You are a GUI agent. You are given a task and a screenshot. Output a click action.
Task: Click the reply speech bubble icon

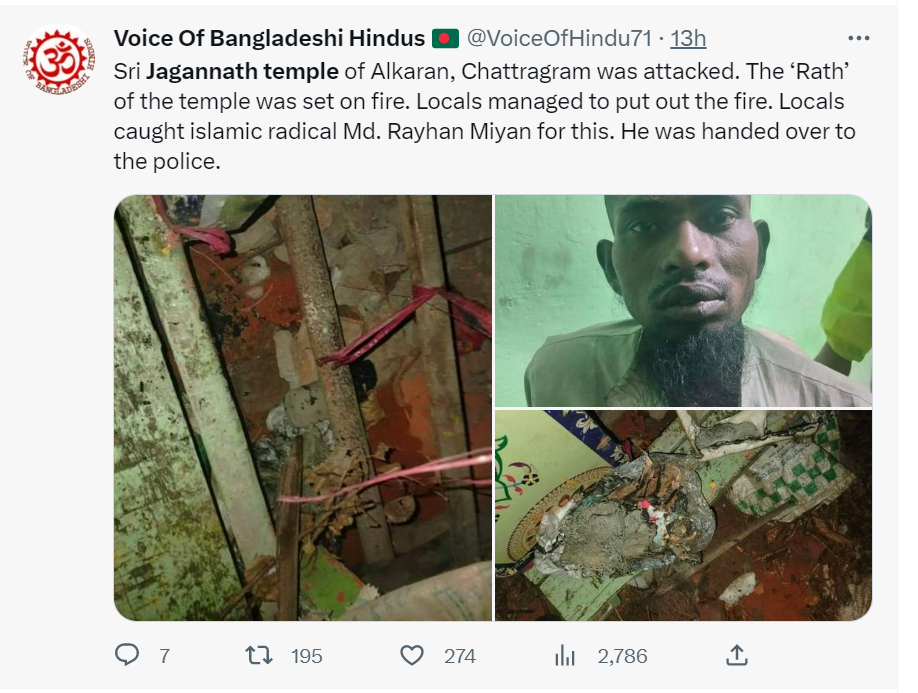[127, 655]
